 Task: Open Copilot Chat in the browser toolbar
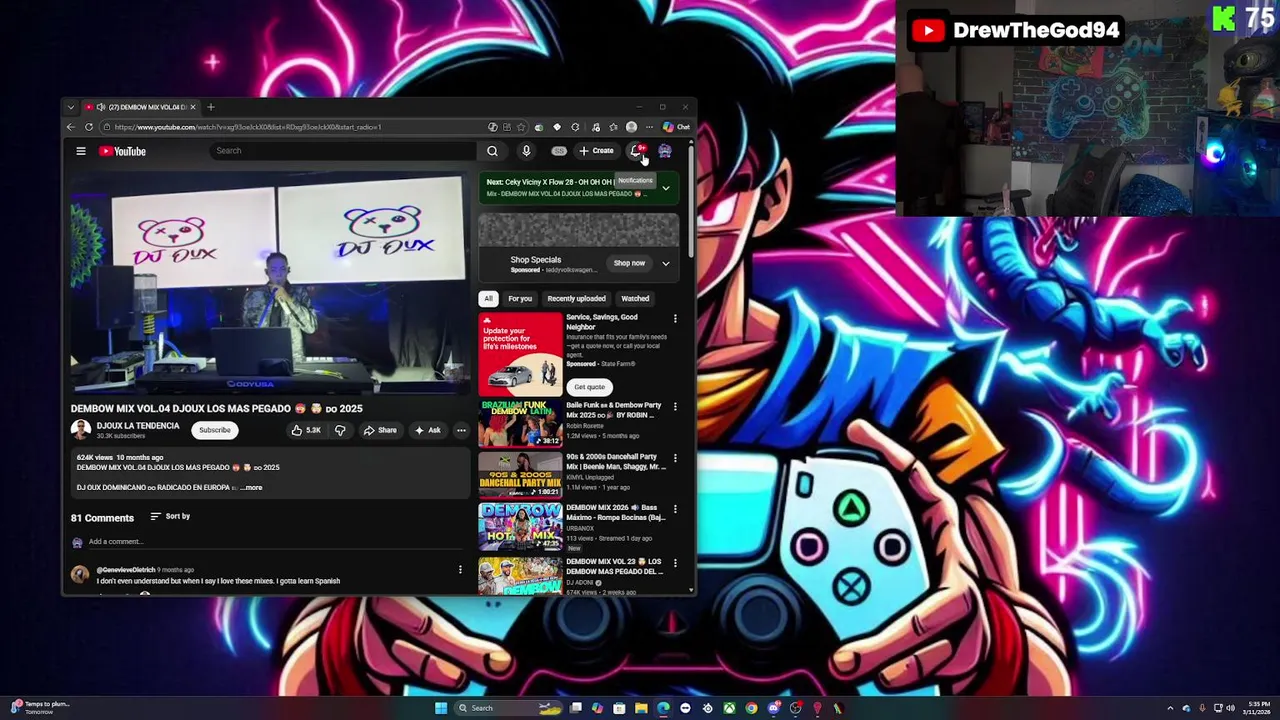click(x=676, y=127)
